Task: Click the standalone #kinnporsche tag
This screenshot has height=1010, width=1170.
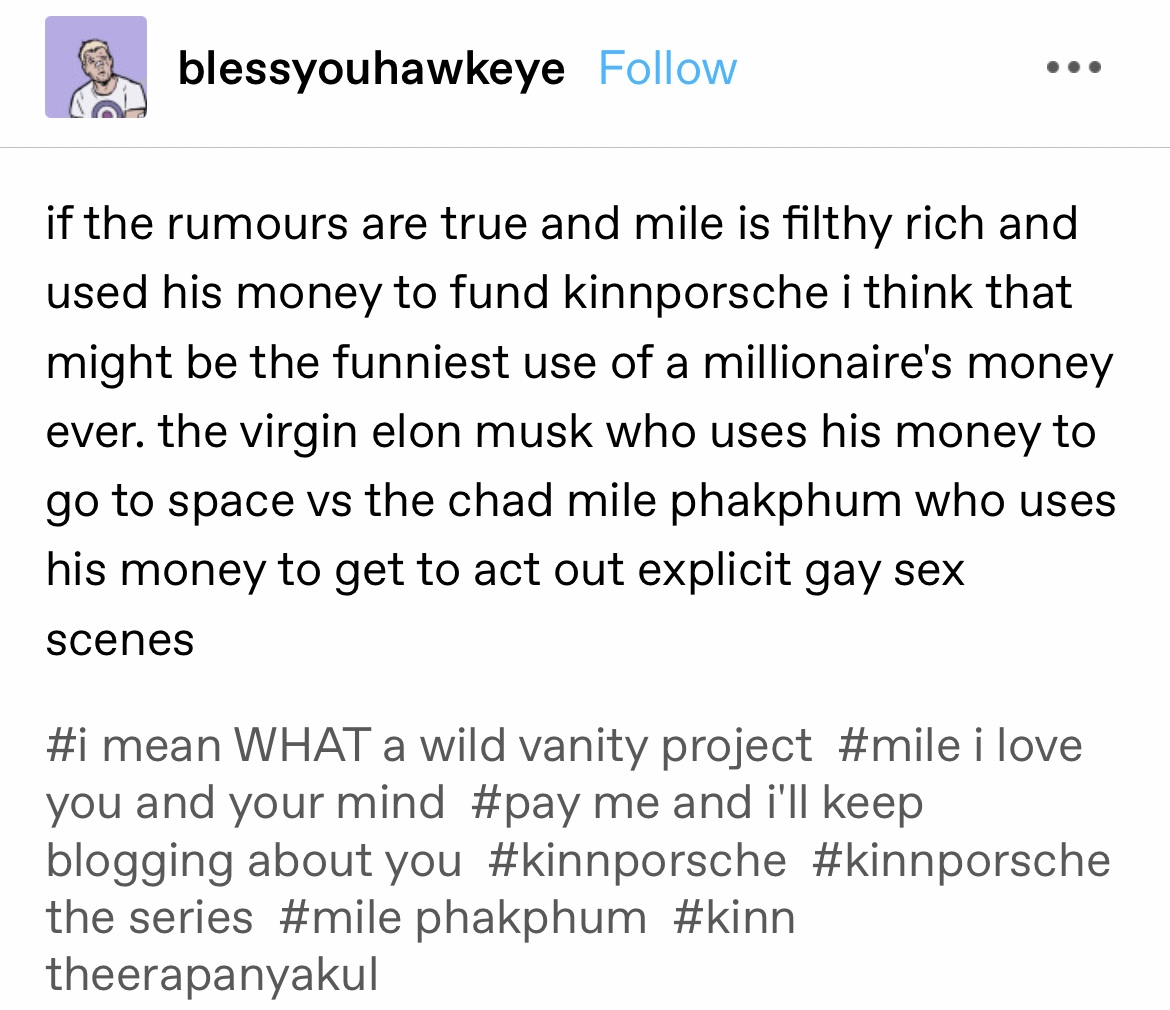Action: (638, 860)
